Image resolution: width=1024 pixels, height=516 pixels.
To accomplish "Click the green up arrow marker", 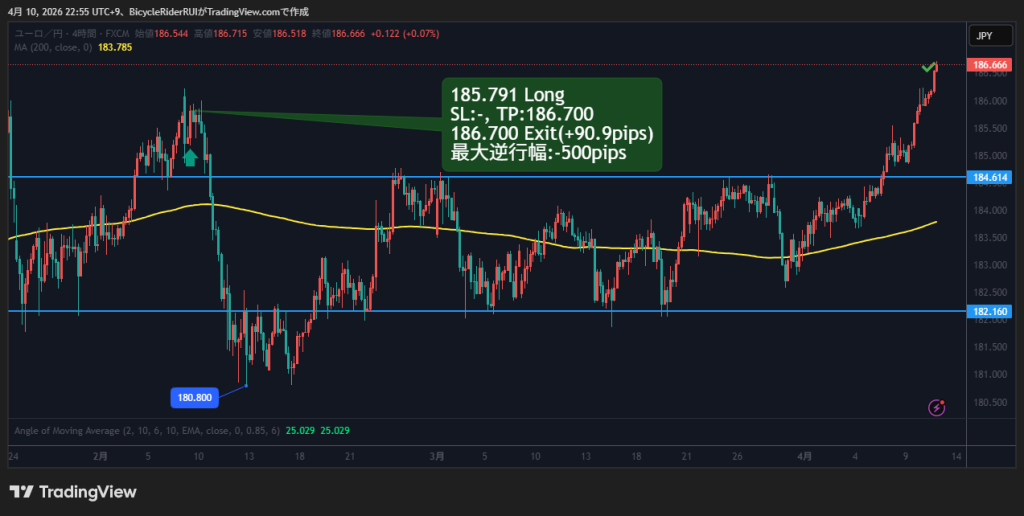I will (190, 156).
